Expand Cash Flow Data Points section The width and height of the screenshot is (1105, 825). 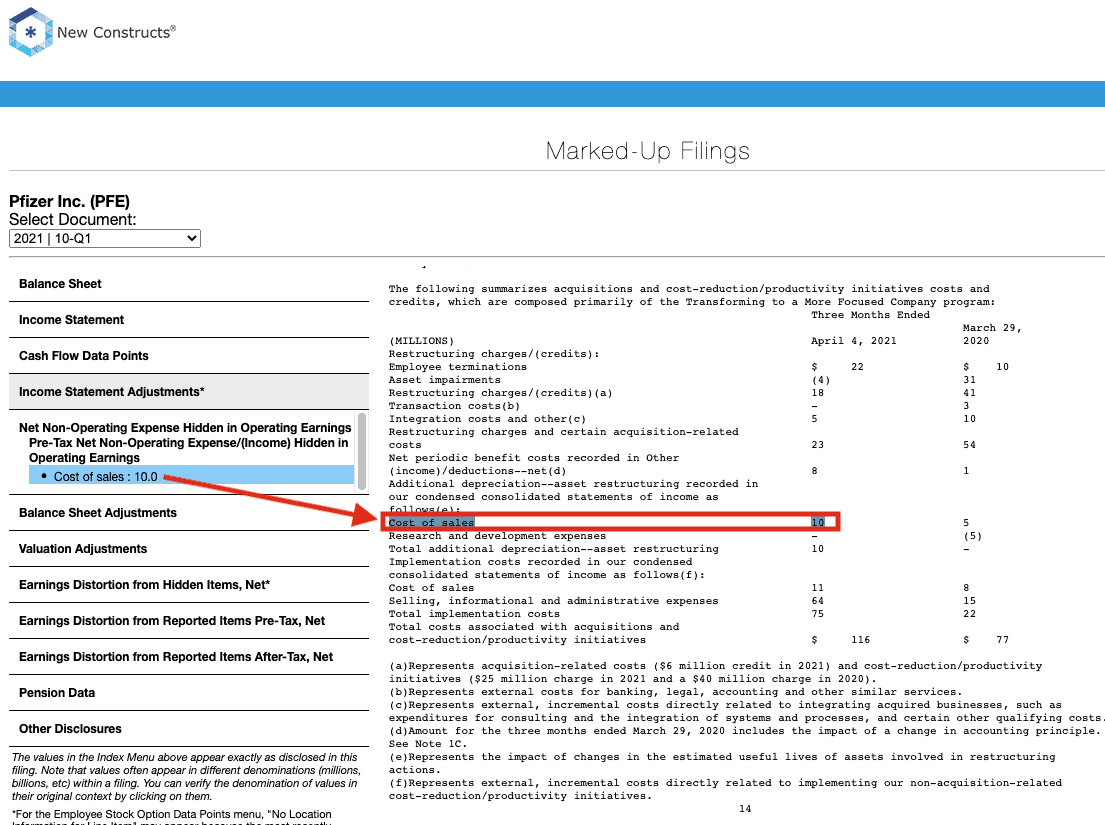pos(189,356)
